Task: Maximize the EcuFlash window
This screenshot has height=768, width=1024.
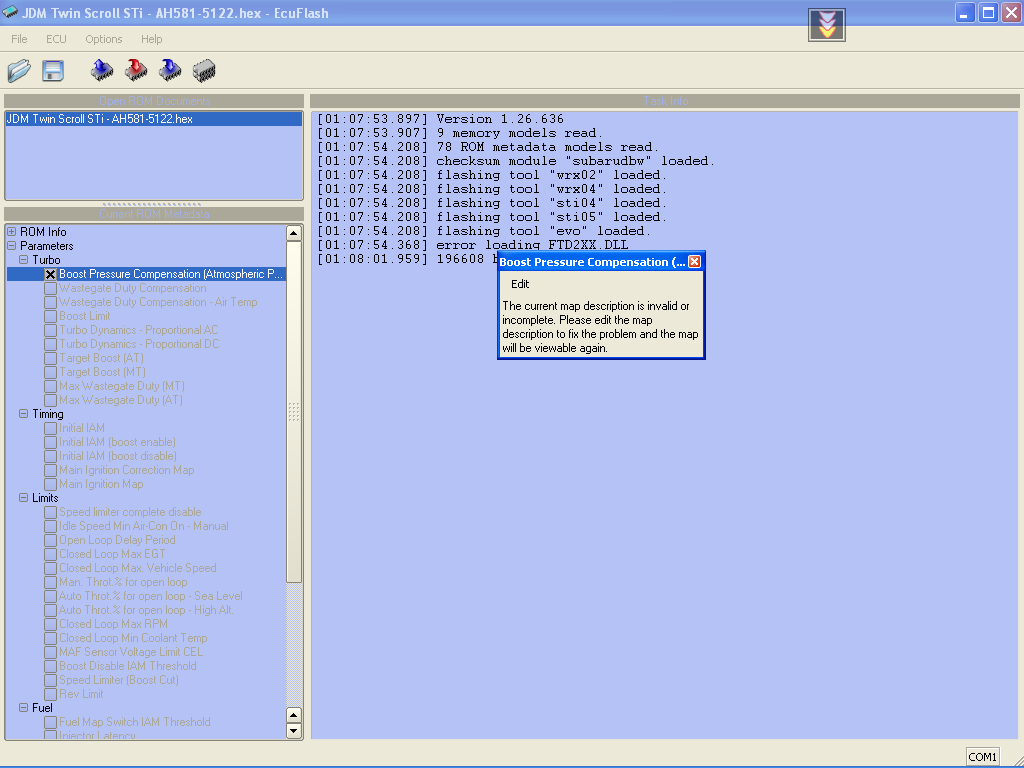Action: (x=988, y=12)
